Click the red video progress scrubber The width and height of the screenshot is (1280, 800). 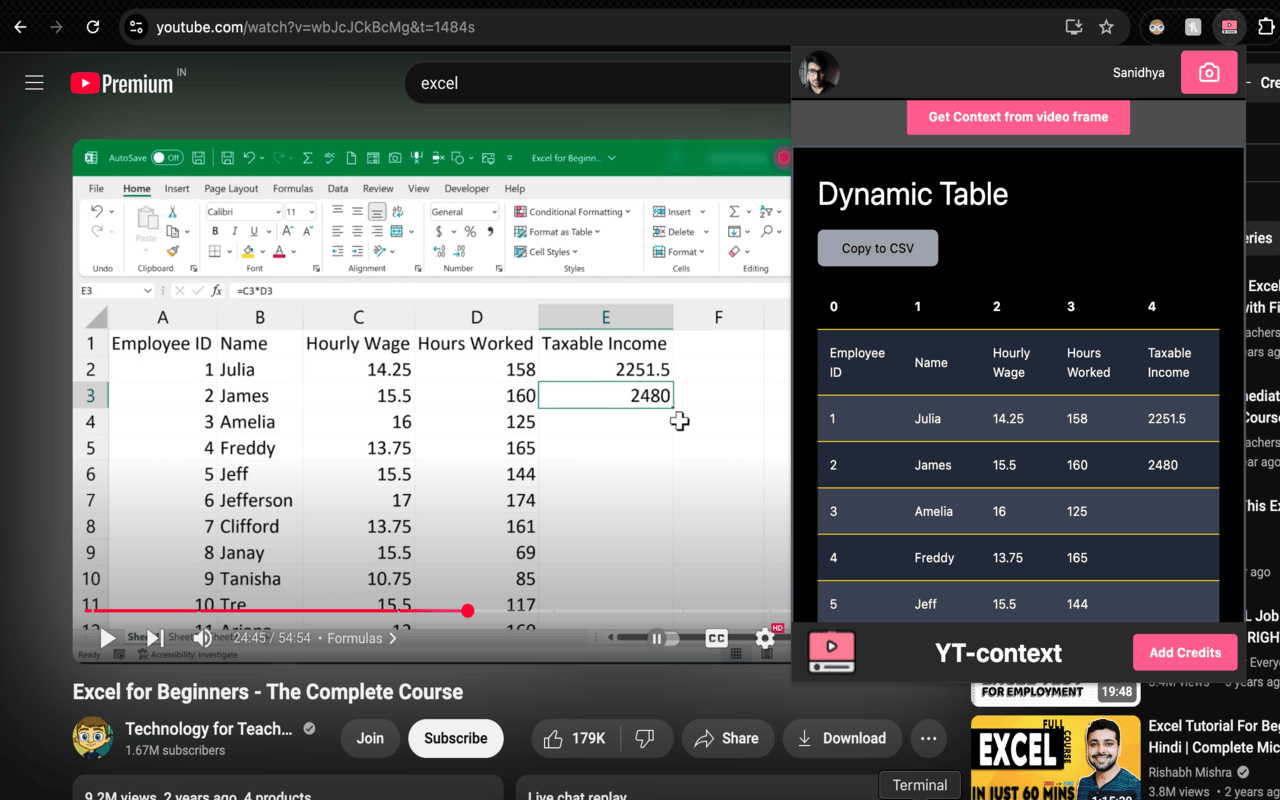467,610
